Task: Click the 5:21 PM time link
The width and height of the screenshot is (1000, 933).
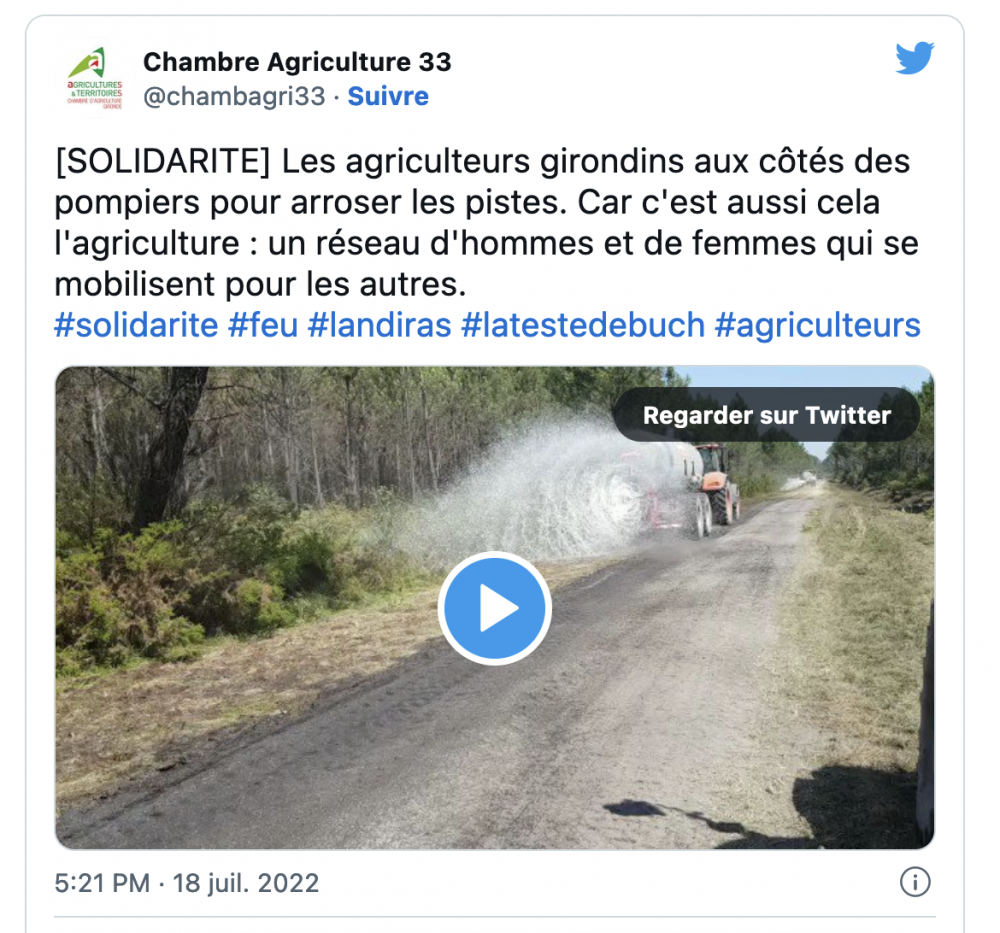Action: coord(102,883)
